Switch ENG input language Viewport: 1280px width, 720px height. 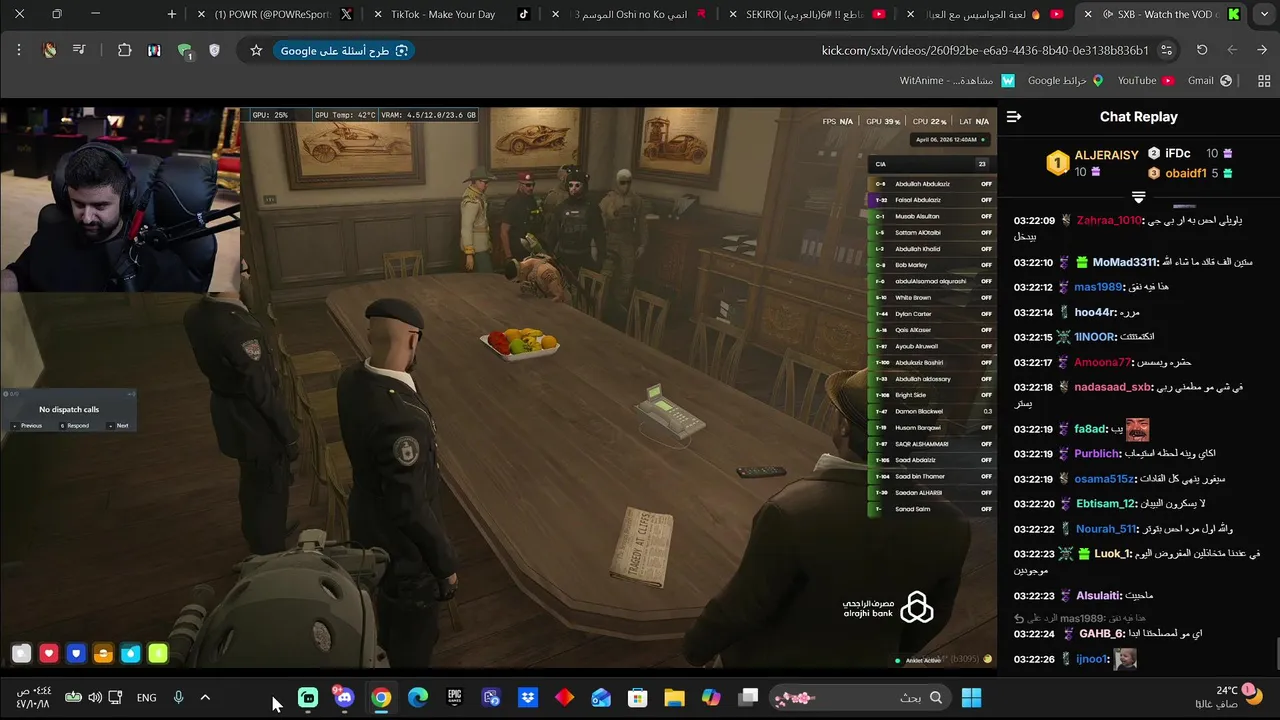147,697
